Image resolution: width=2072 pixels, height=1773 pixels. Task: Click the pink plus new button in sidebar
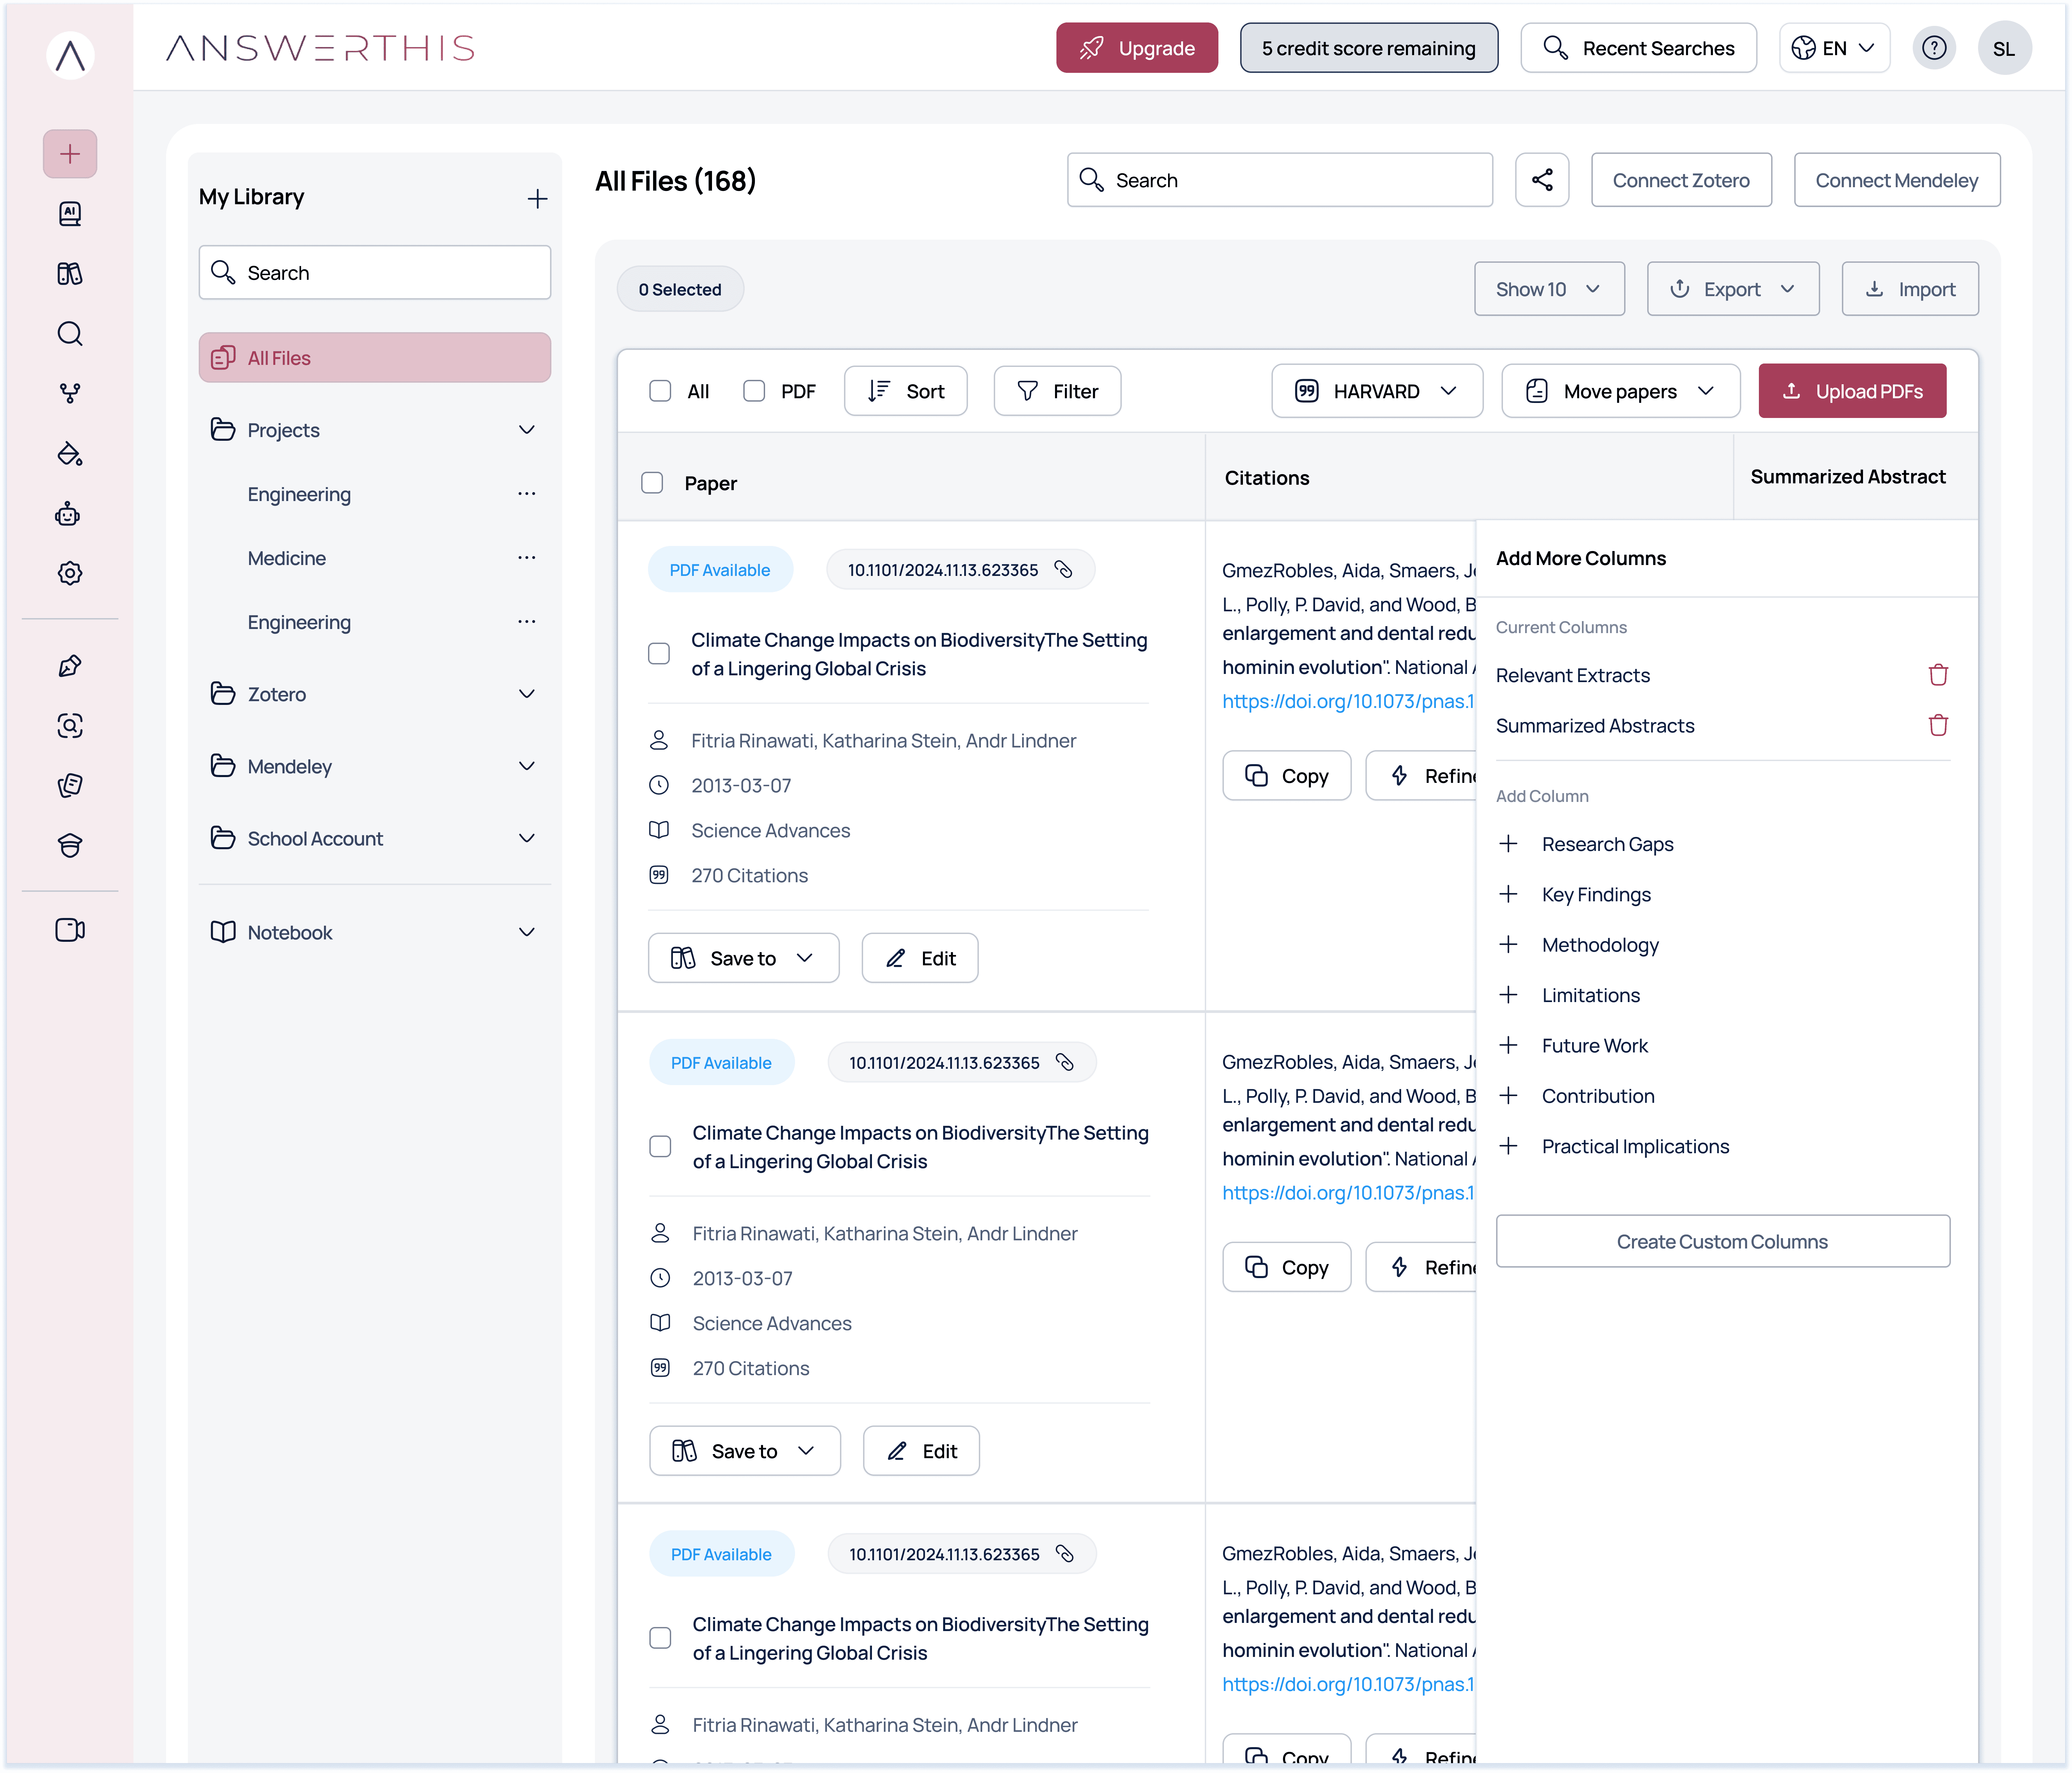click(x=69, y=154)
